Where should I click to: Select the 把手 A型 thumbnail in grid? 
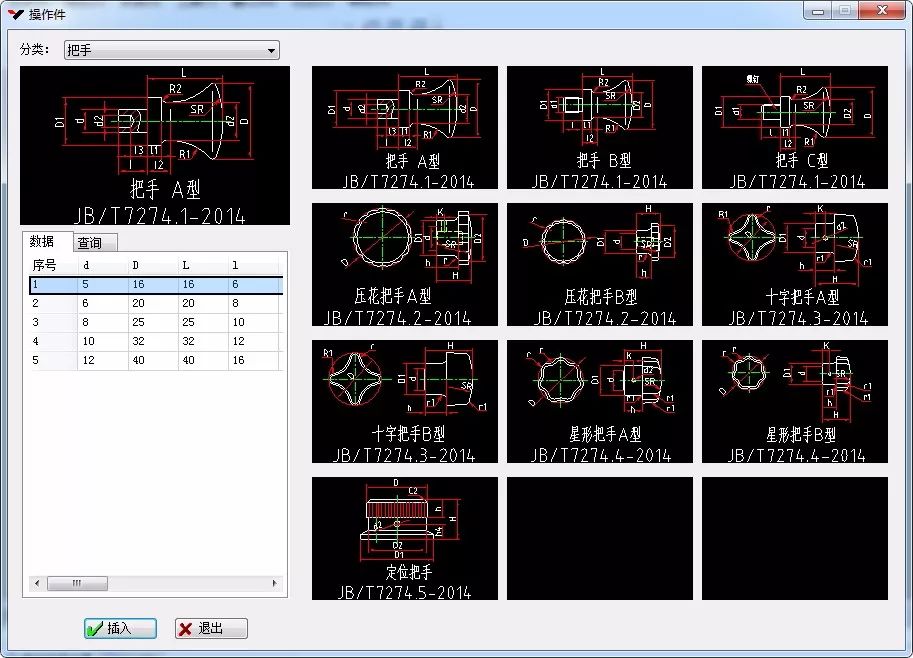click(x=405, y=127)
